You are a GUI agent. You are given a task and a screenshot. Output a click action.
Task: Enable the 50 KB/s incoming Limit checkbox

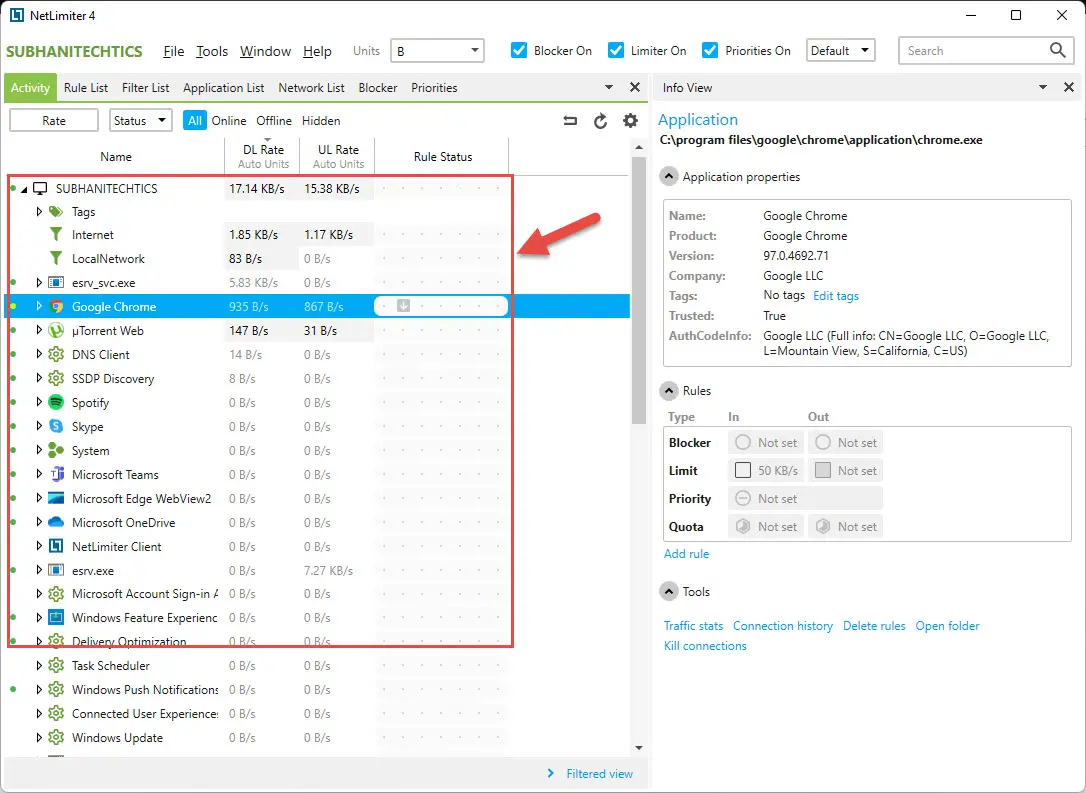click(742, 470)
